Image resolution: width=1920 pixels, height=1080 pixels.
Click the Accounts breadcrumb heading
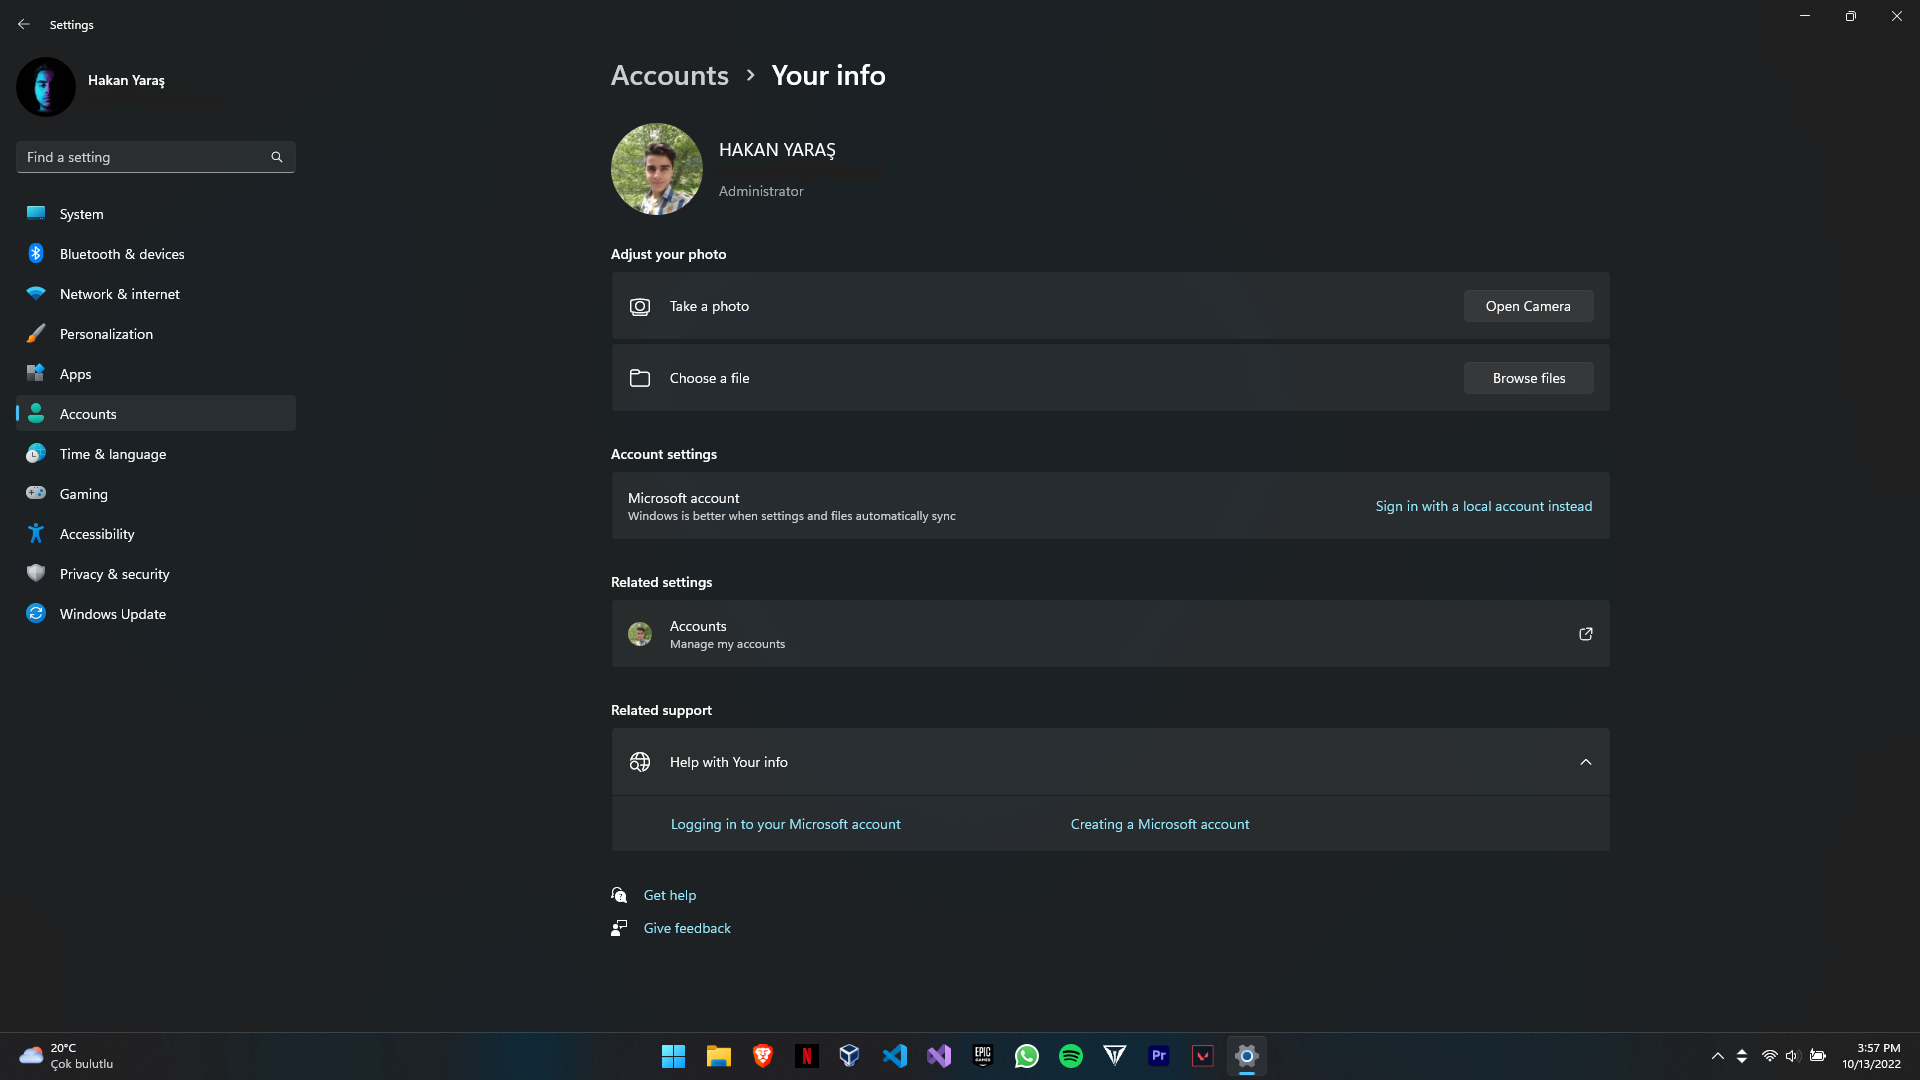(x=669, y=75)
